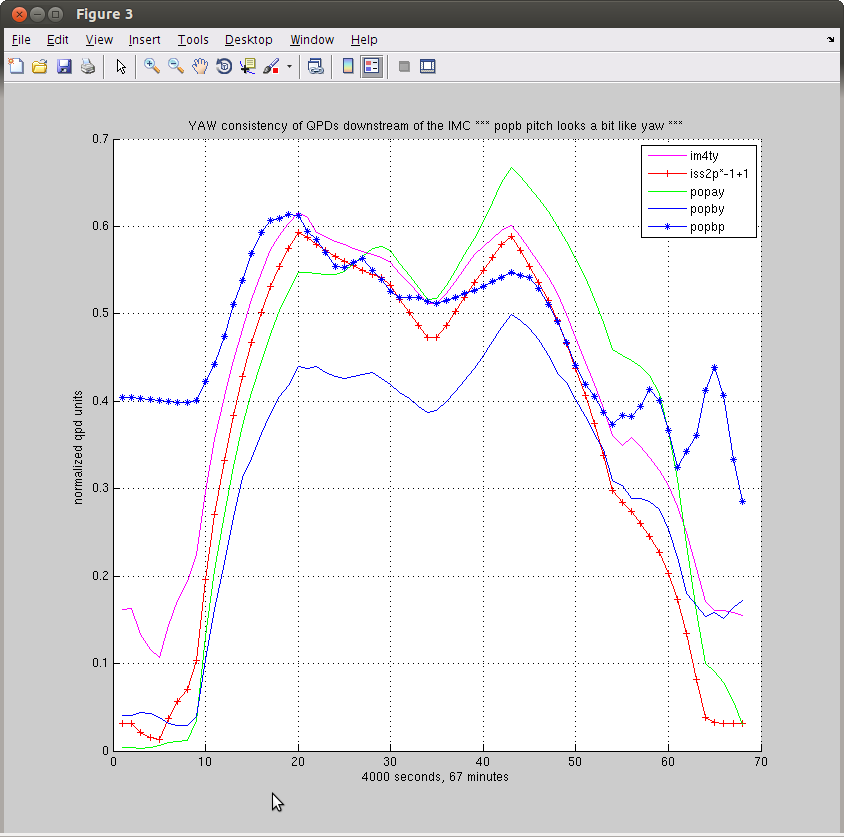Close the Figure 3 window

point(19,14)
